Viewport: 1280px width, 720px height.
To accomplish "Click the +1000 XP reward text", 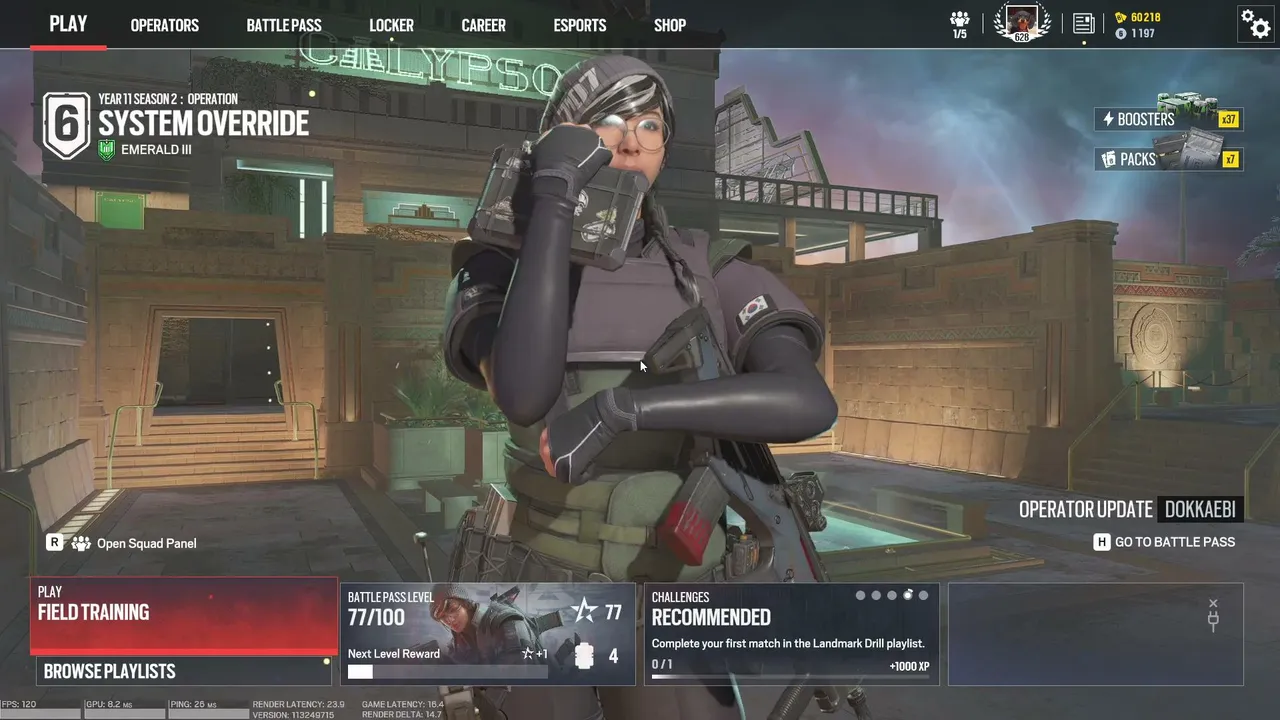I will coord(909,665).
